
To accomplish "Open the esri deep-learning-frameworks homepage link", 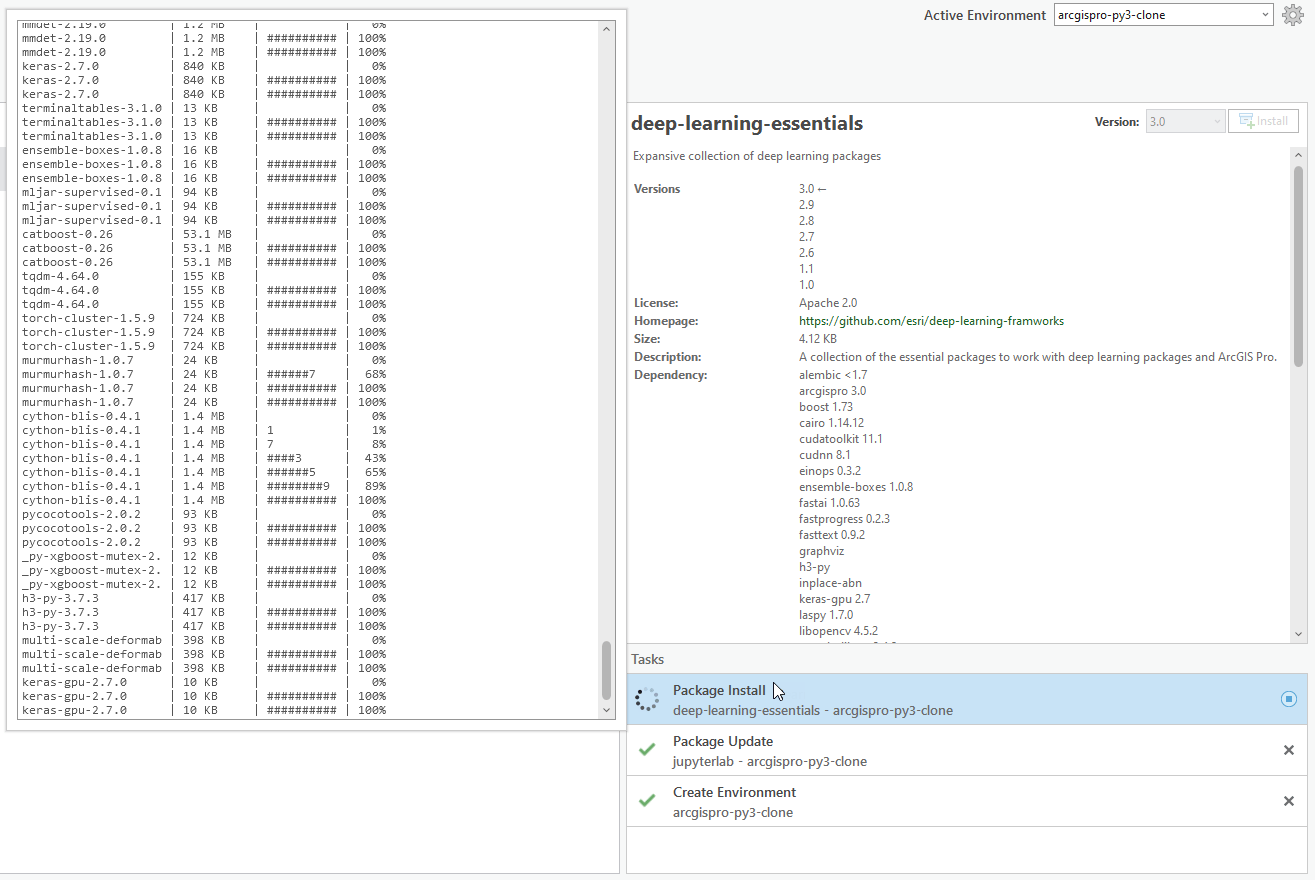I will tap(931, 321).
